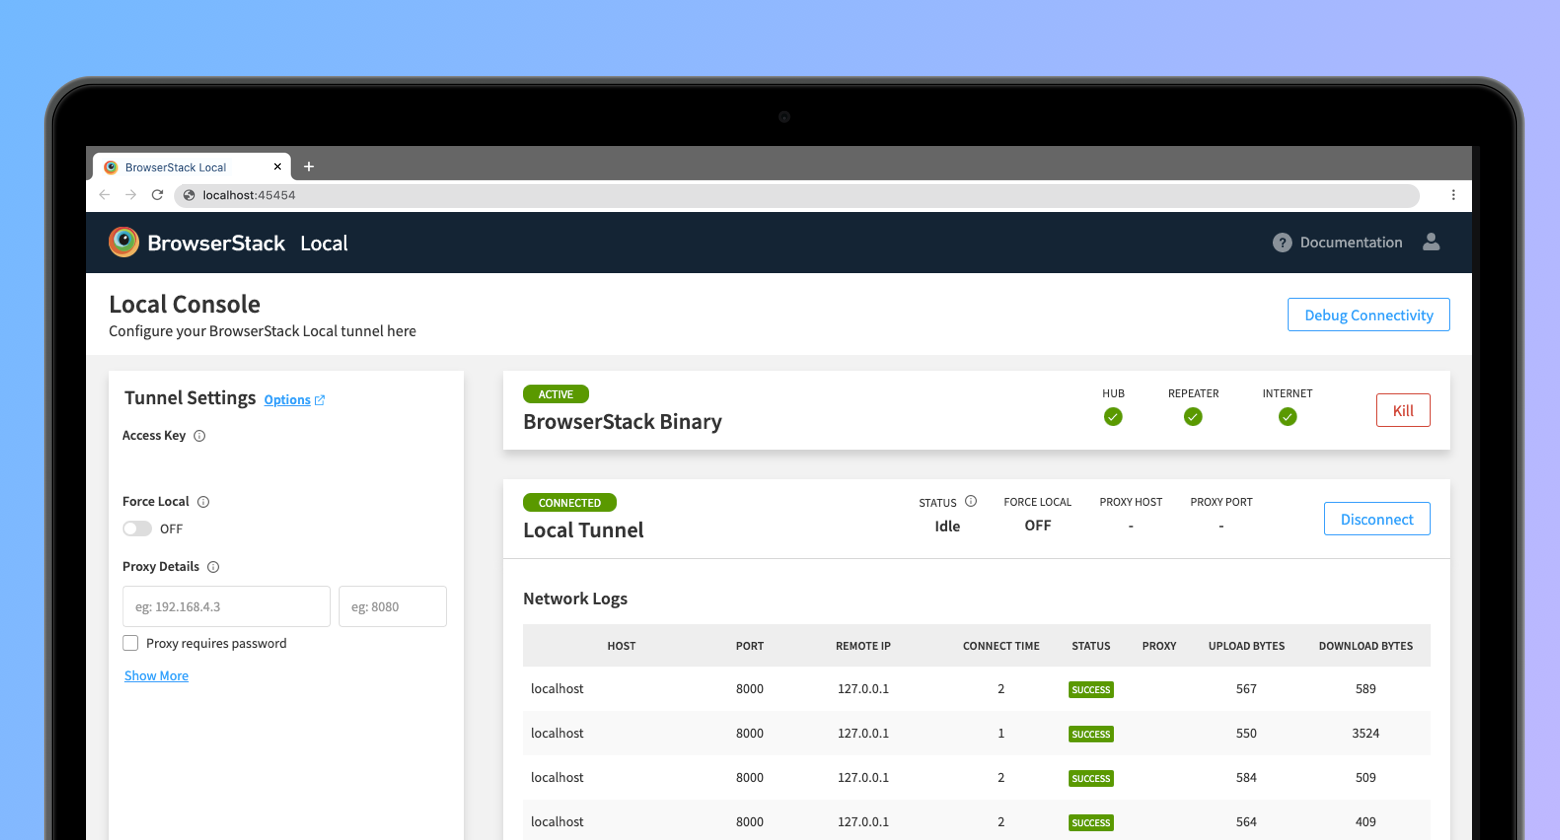
Task: Click the BrowserStack logo icon
Action: point(124,242)
